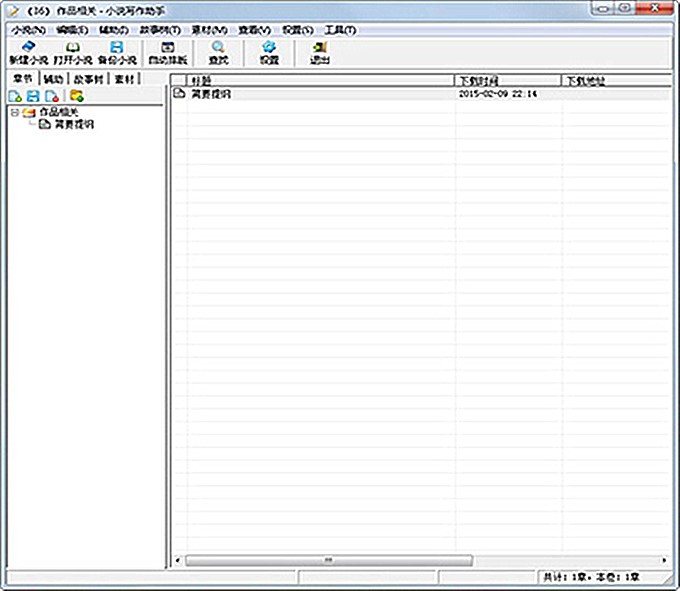Open the 查看(V) menu

[x=255, y=30]
